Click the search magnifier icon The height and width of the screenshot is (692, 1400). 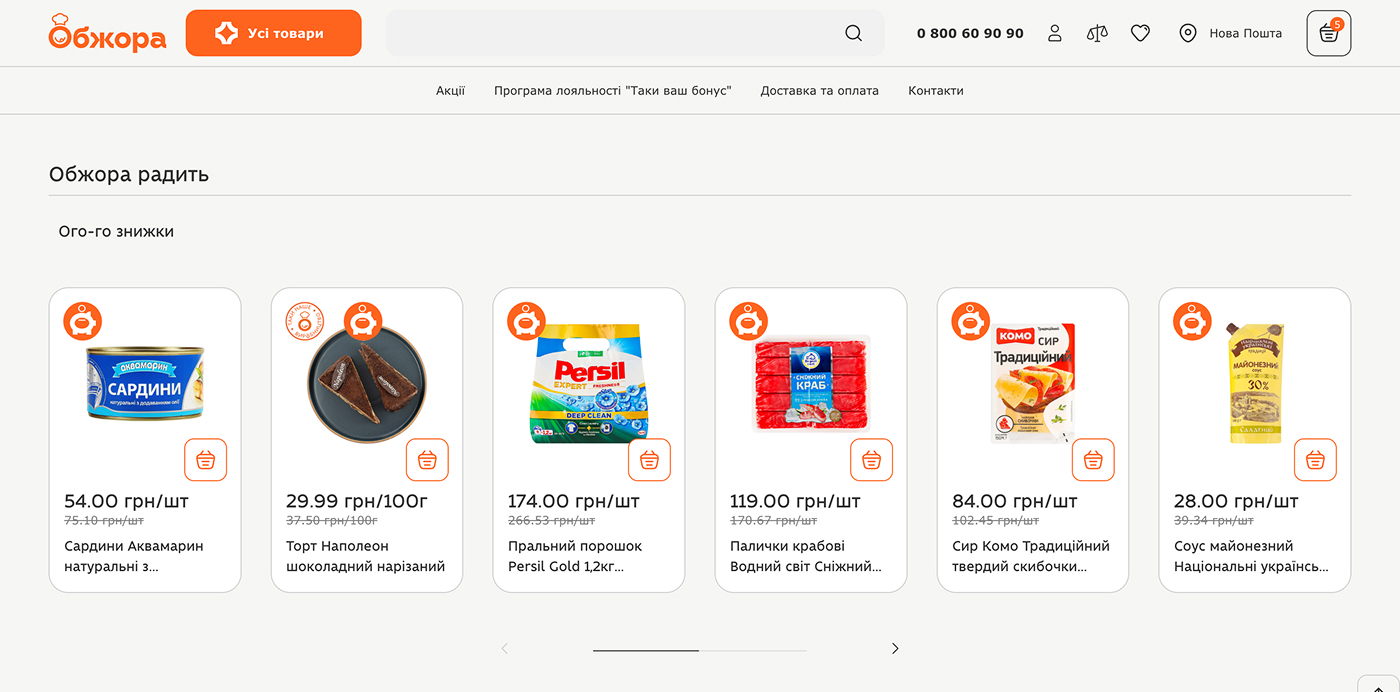pyautogui.click(x=853, y=33)
